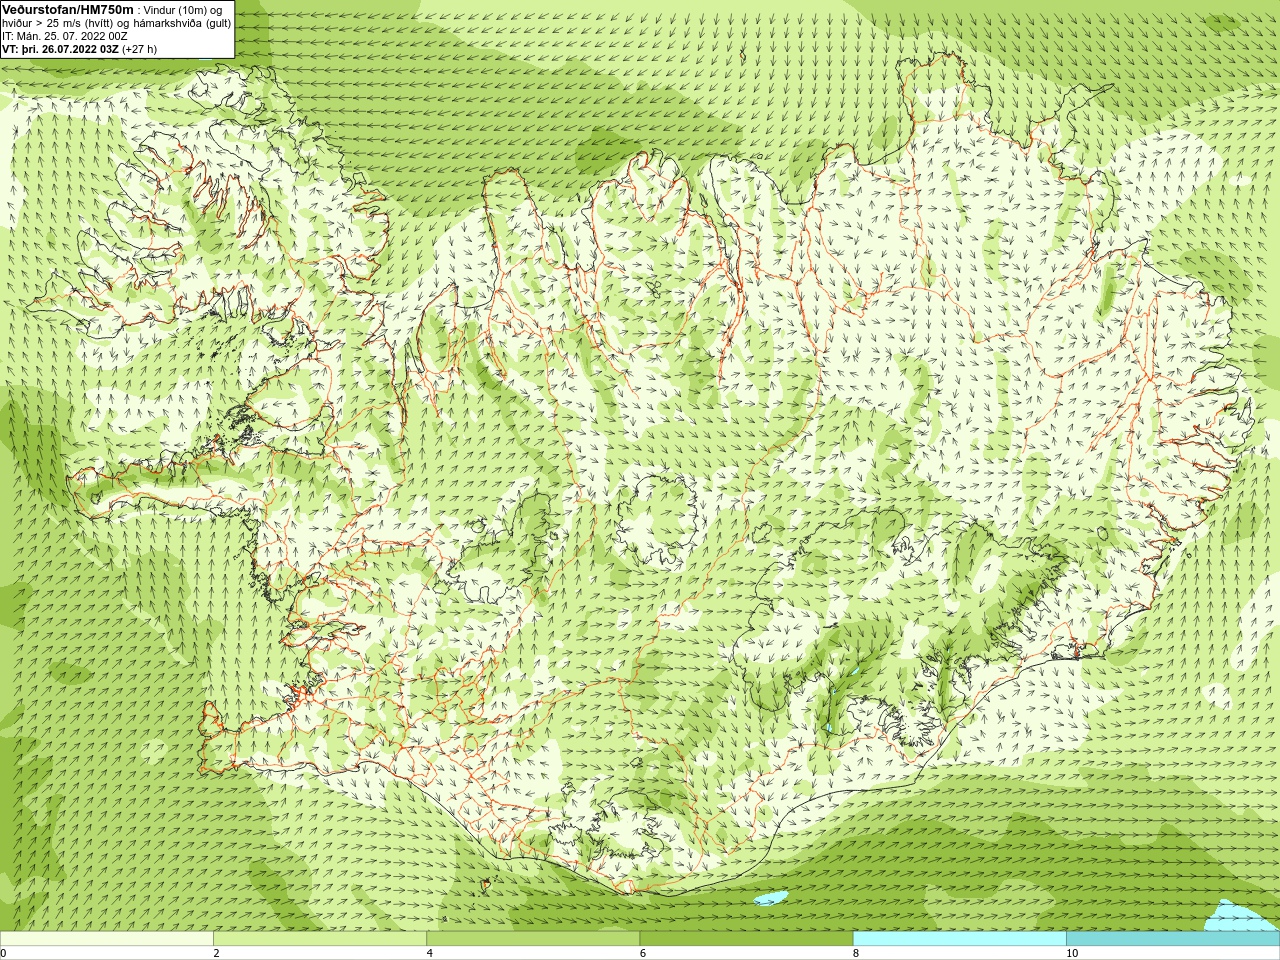Select the medium green 4–6 legend swatch
1280x960 pixels.
[x=533, y=939]
